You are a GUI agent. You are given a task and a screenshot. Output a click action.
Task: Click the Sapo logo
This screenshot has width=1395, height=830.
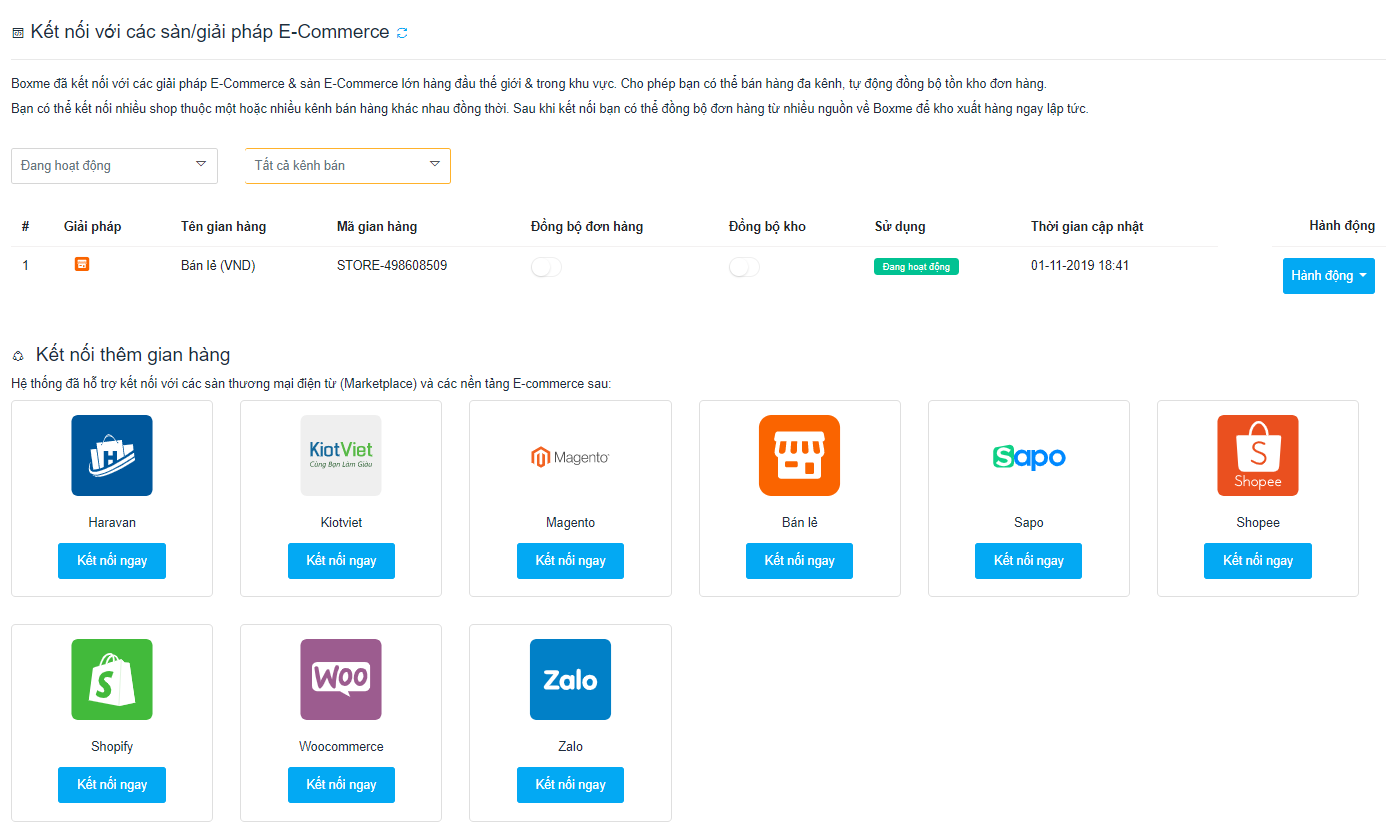1028,457
